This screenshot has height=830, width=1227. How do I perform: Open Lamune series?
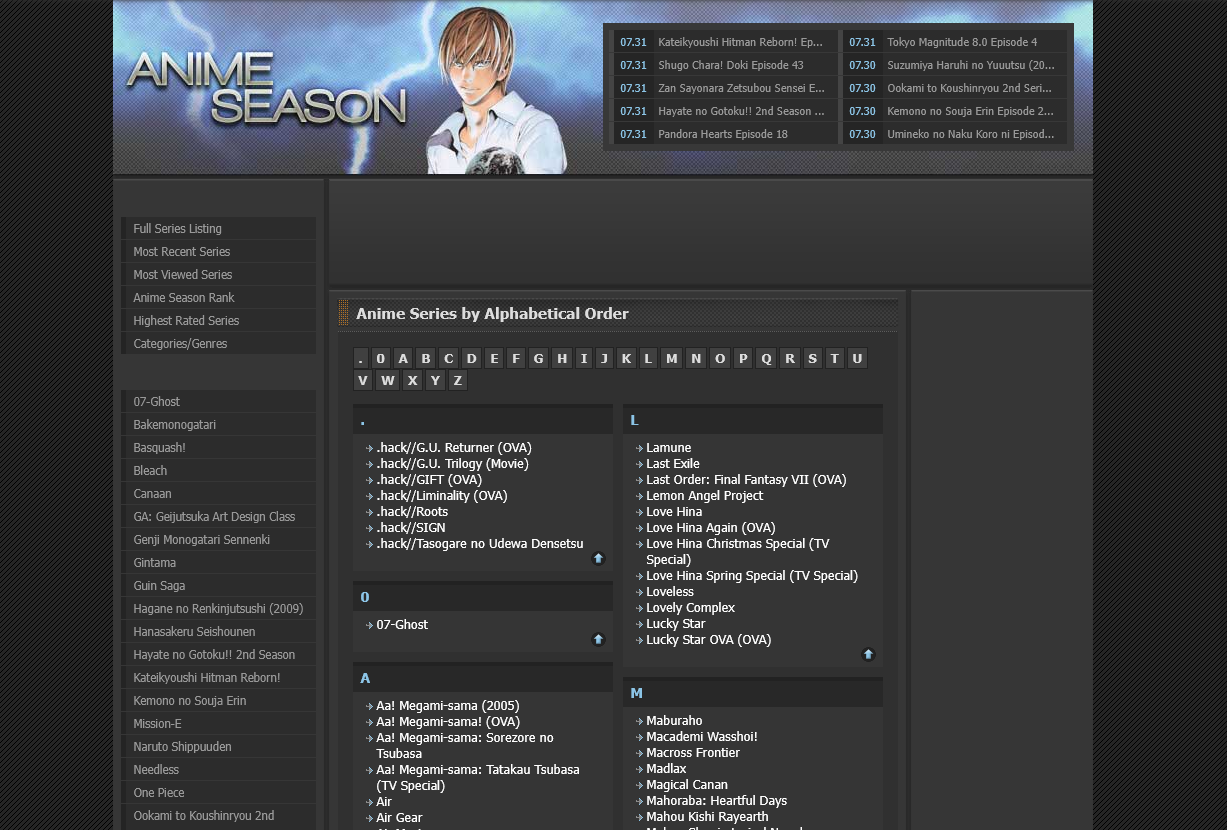pos(668,448)
